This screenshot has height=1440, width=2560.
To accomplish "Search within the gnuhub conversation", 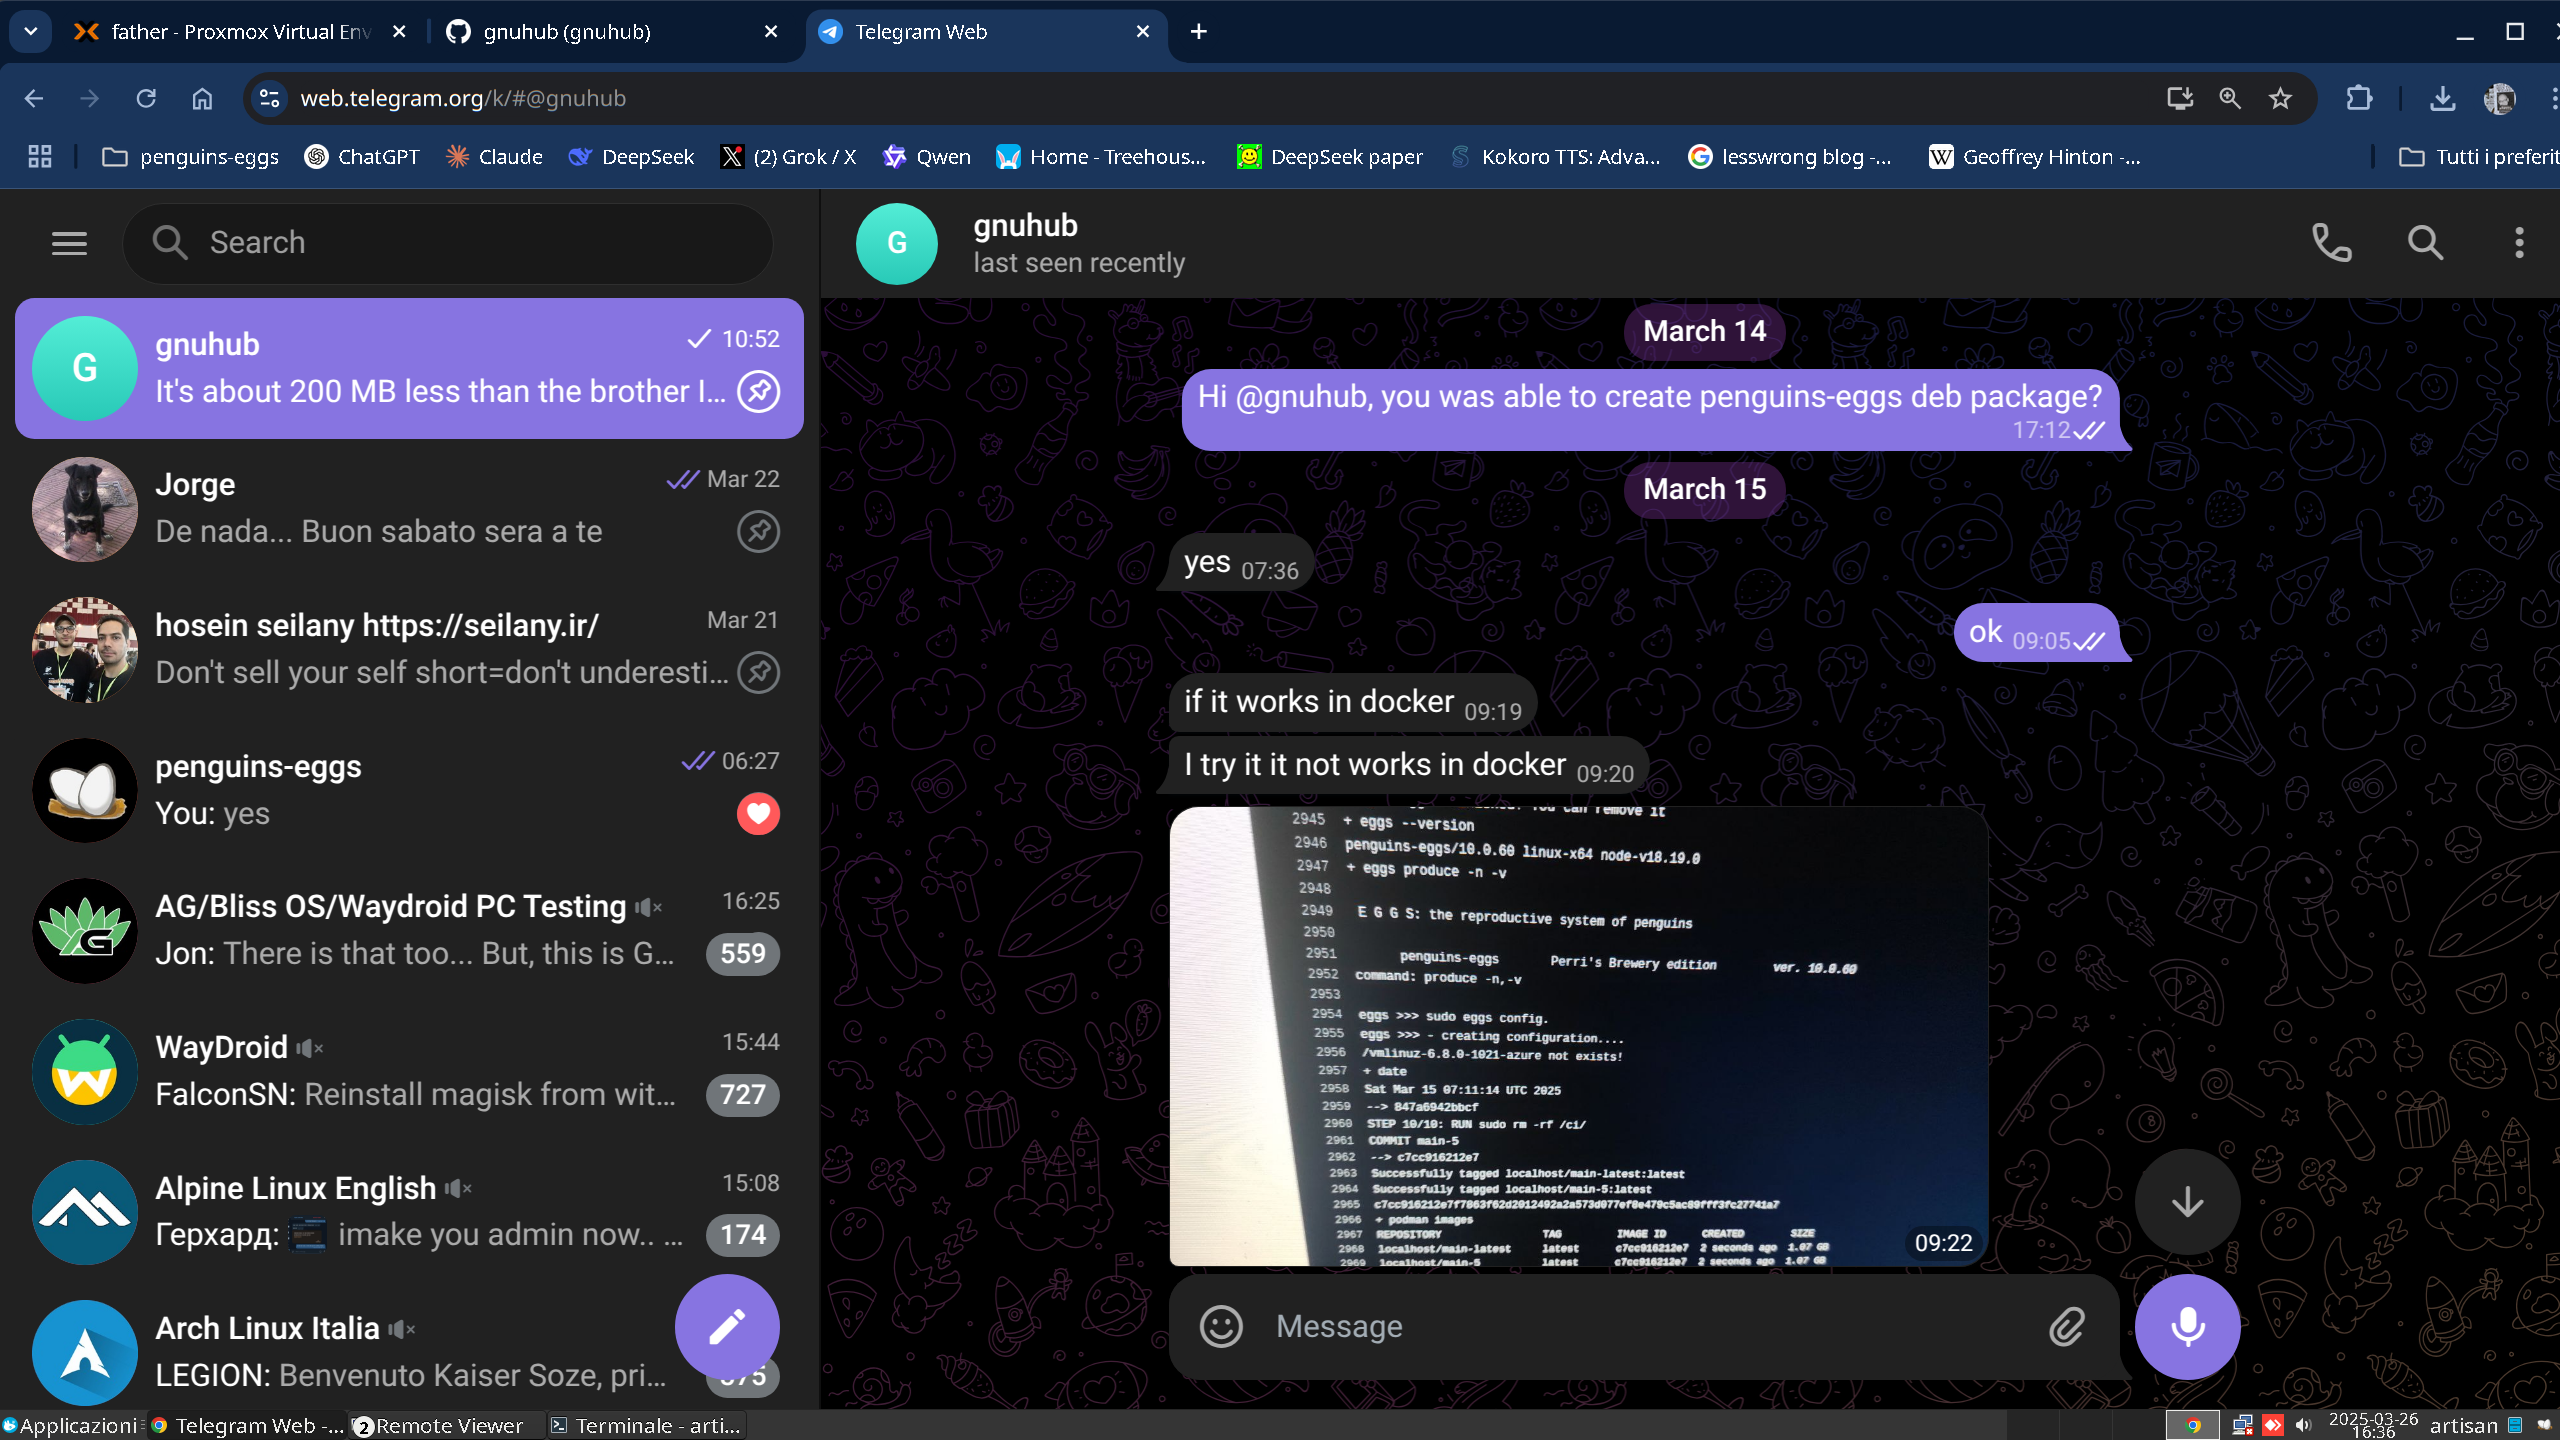I will pos(2425,243).
